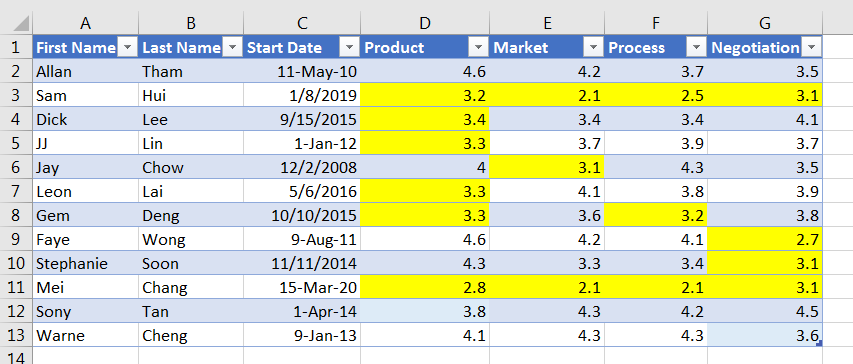Select Sam Hui's highlighted Process score 2.5

coord(656,95)
